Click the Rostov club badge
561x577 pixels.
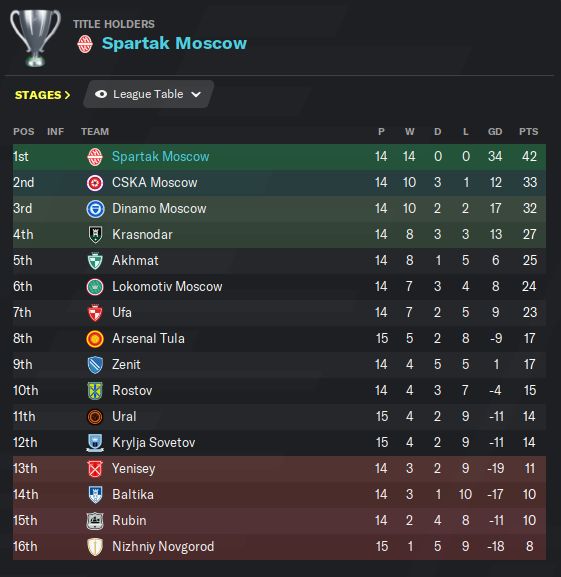point(95,391)
